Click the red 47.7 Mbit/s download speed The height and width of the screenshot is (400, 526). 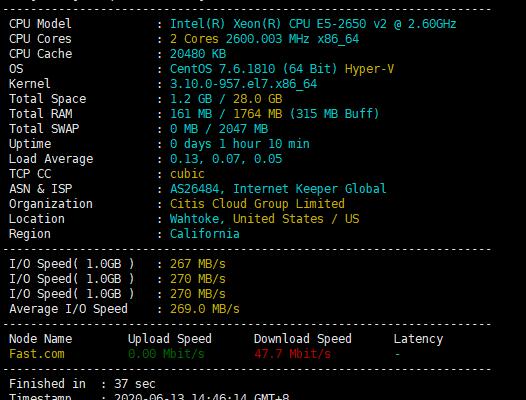tap(292, 354)
